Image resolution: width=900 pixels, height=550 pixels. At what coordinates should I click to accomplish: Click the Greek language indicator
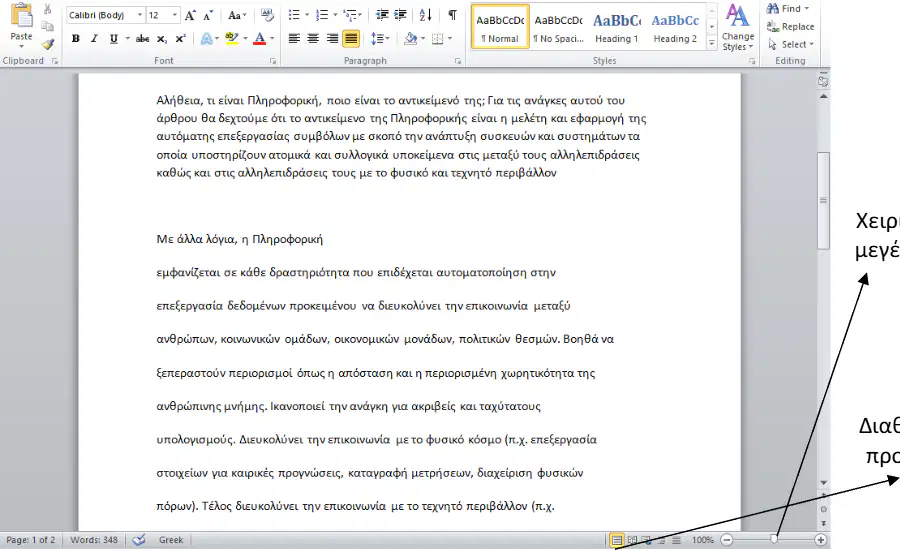(171, 540)
